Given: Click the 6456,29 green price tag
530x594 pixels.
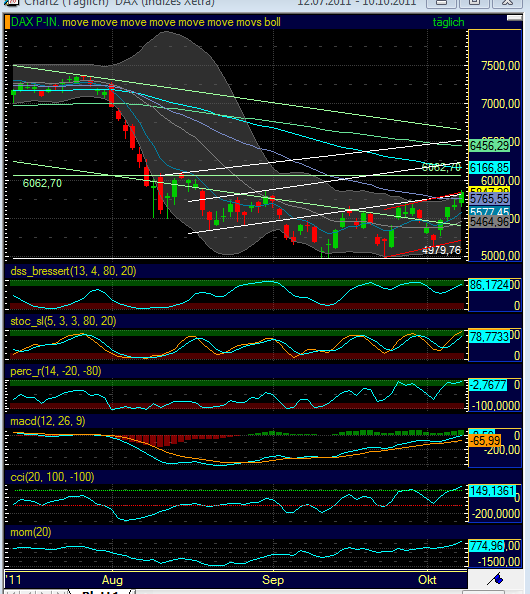Looking at the screenshot, I should pyautogui.click(x=489, y=145).
